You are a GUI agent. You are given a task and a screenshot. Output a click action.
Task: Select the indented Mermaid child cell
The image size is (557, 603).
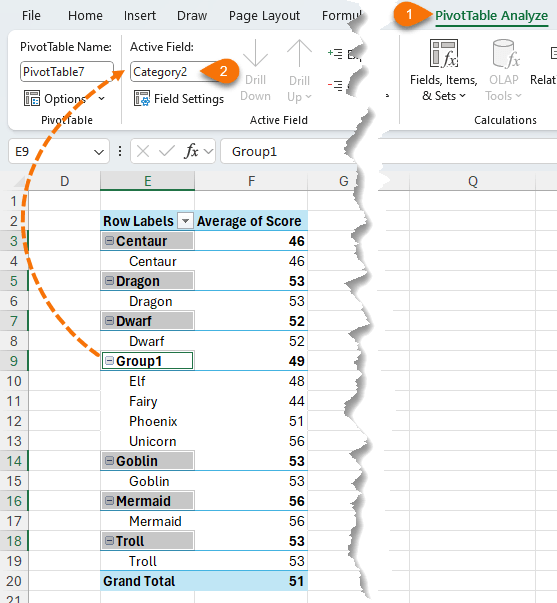(147, 521)
